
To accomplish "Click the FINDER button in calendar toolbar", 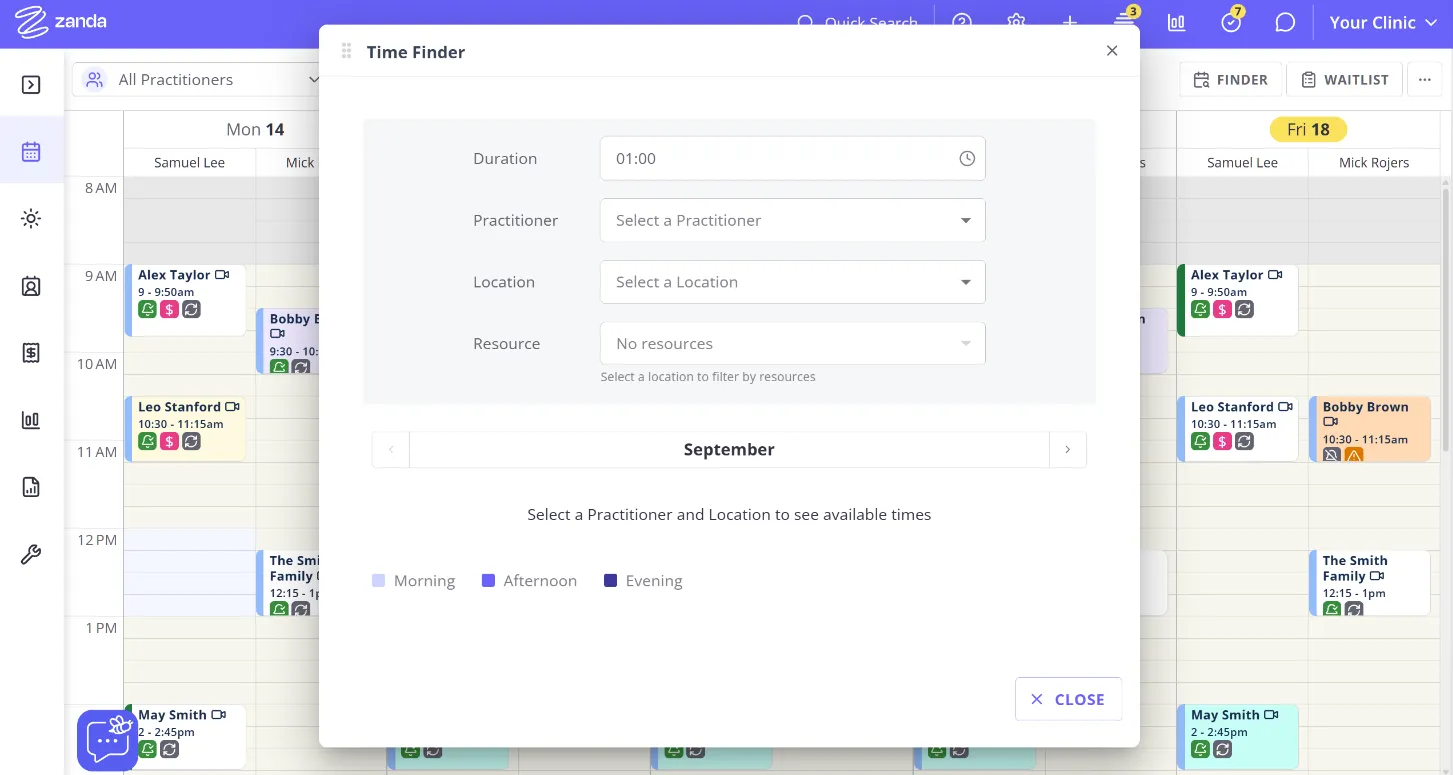I will pyautogui.click(x=1229, y=80).
